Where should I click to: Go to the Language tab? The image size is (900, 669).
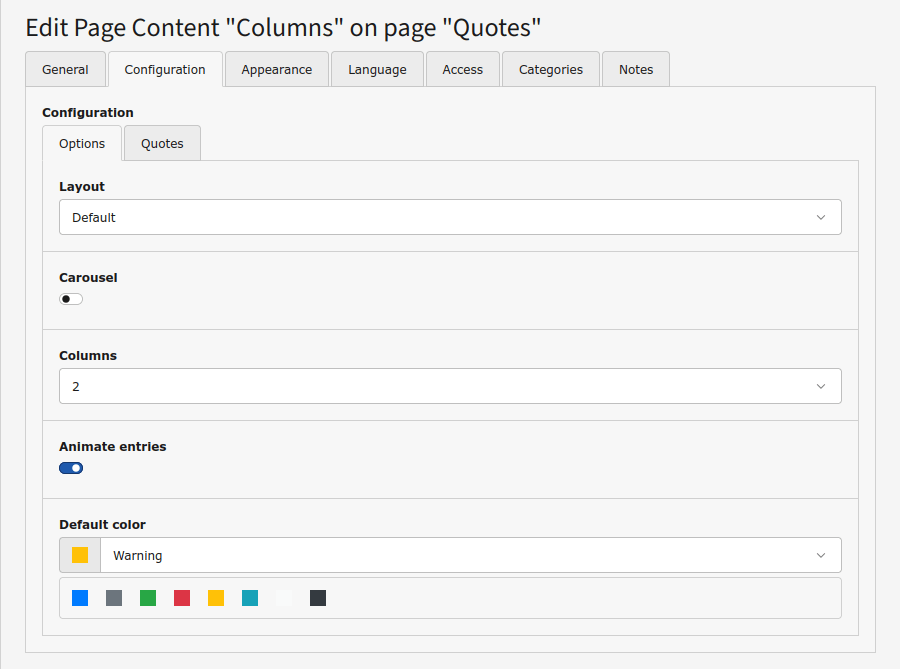click(x=377, y=70)
